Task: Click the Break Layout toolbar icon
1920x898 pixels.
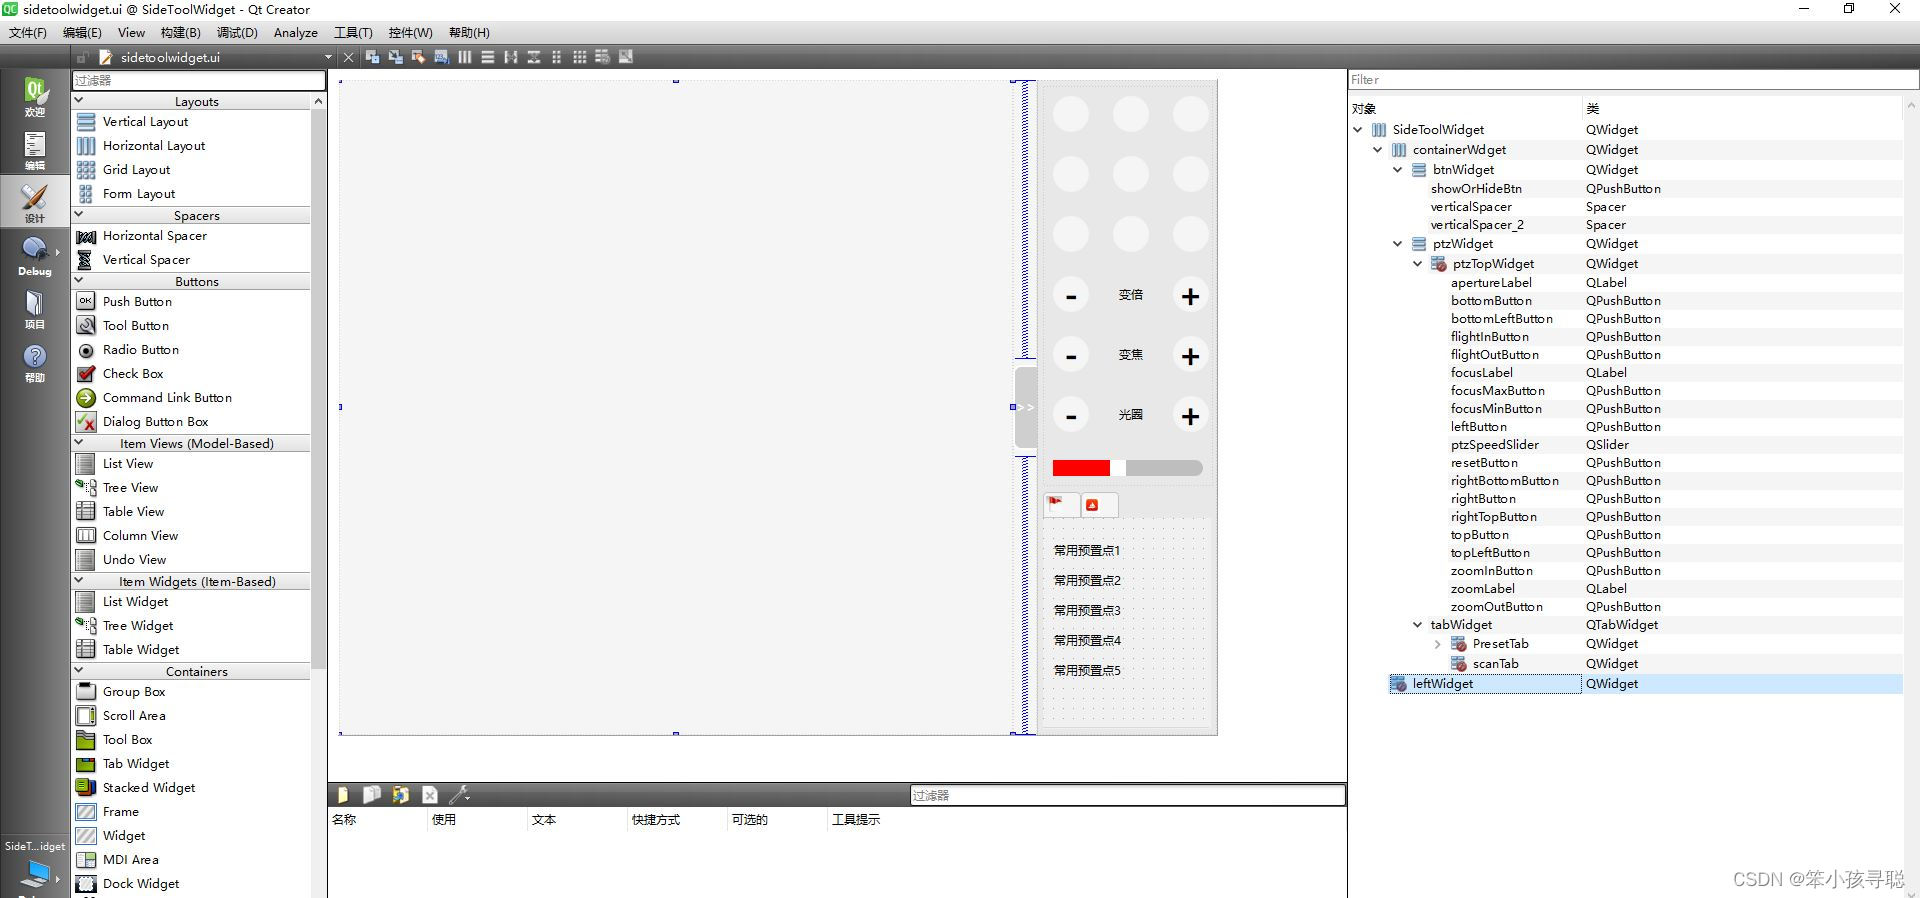Action: tap(603, 57)
